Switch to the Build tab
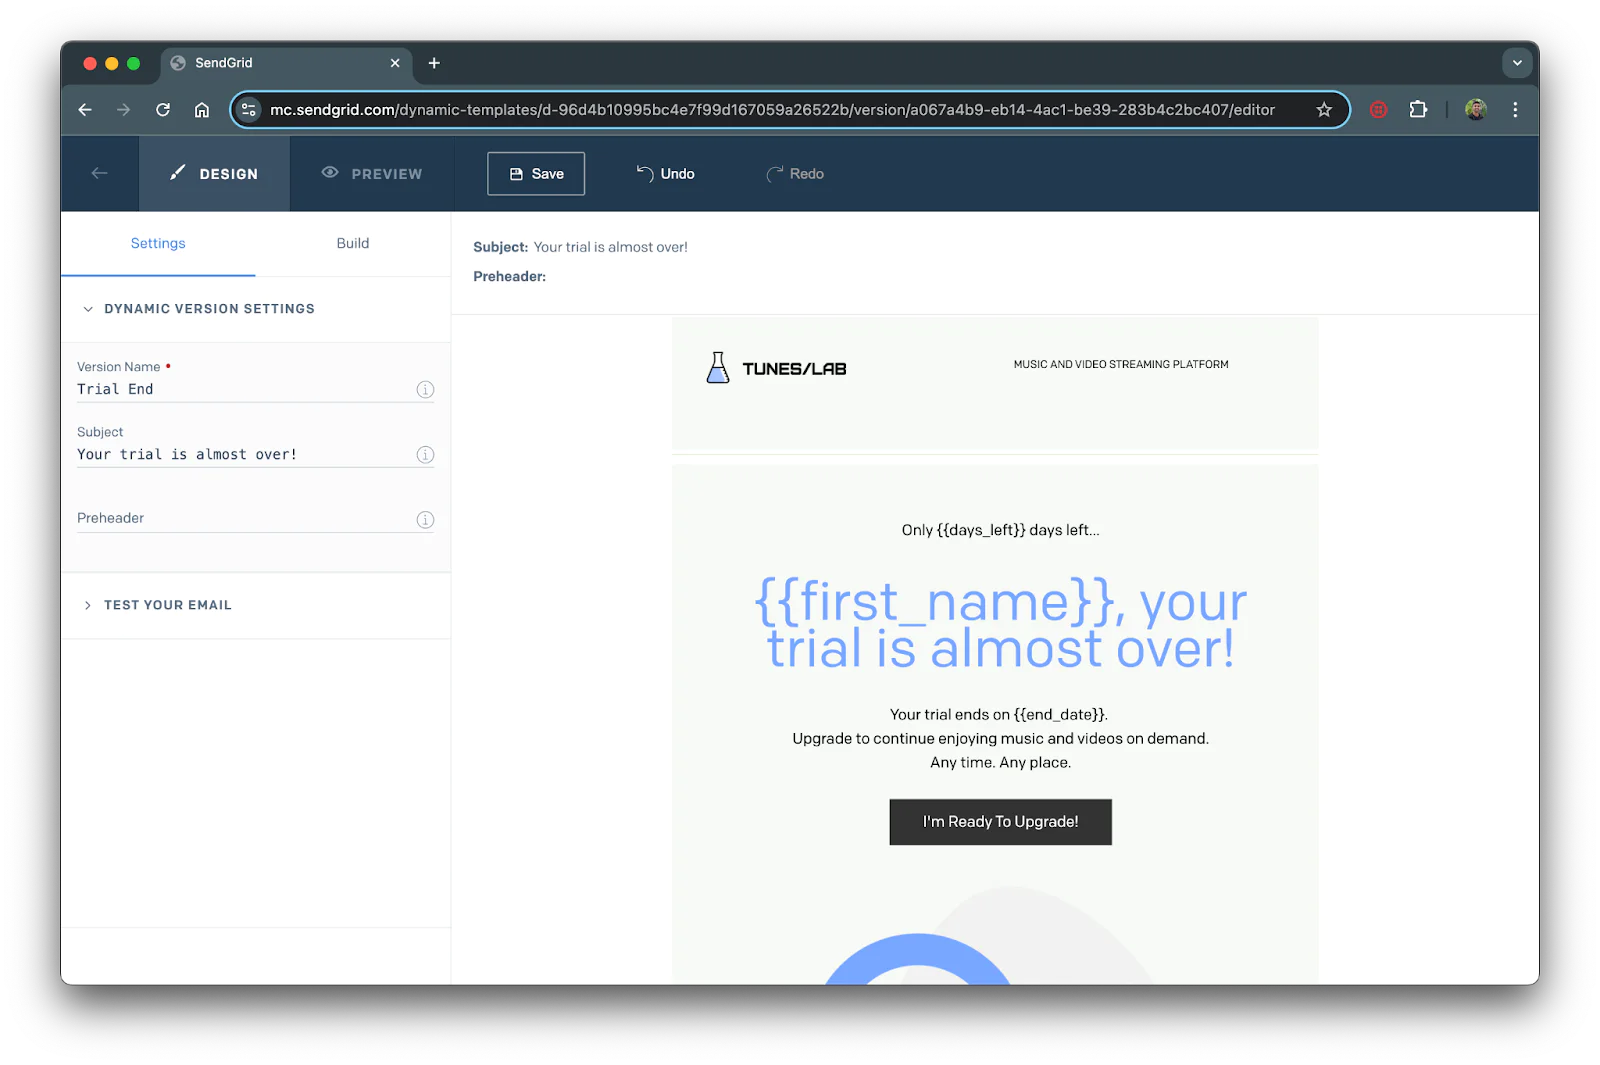The image size is (1600, 1065). pos(353,243)
